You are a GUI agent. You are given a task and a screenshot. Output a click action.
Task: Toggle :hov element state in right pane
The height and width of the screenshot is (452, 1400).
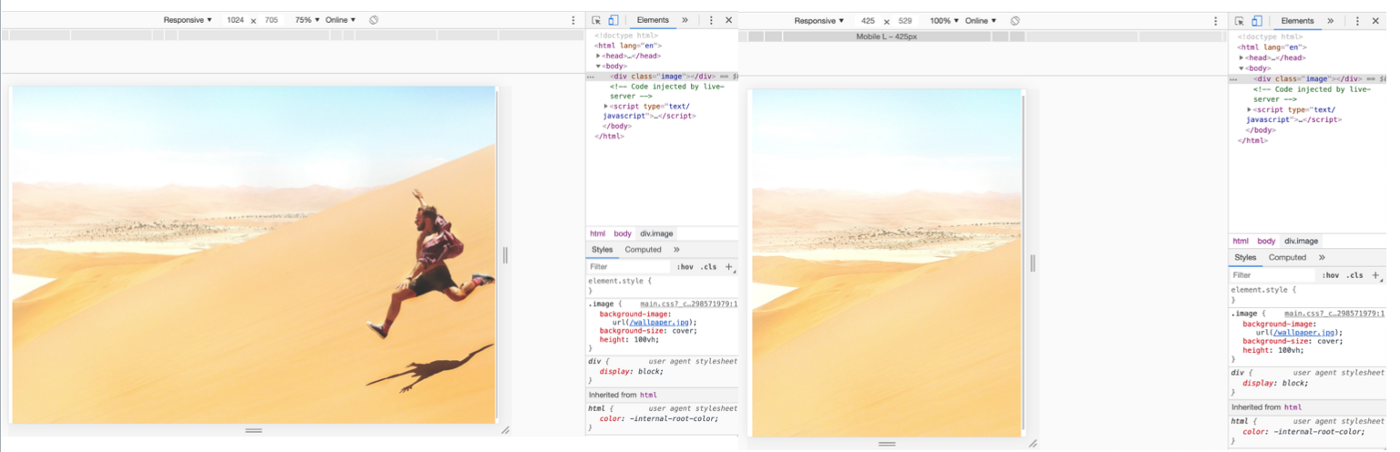[1330, 275]
